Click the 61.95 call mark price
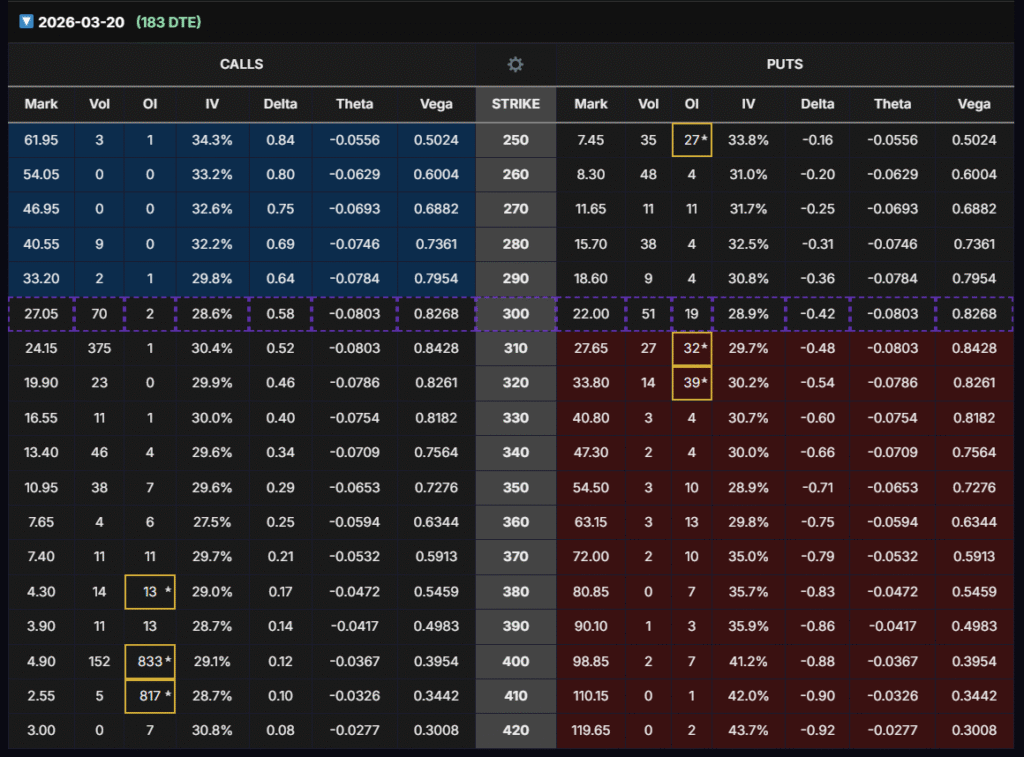The width and height of the screenshot is (1024, 757). pyautogui.click(x=41, y=140)
